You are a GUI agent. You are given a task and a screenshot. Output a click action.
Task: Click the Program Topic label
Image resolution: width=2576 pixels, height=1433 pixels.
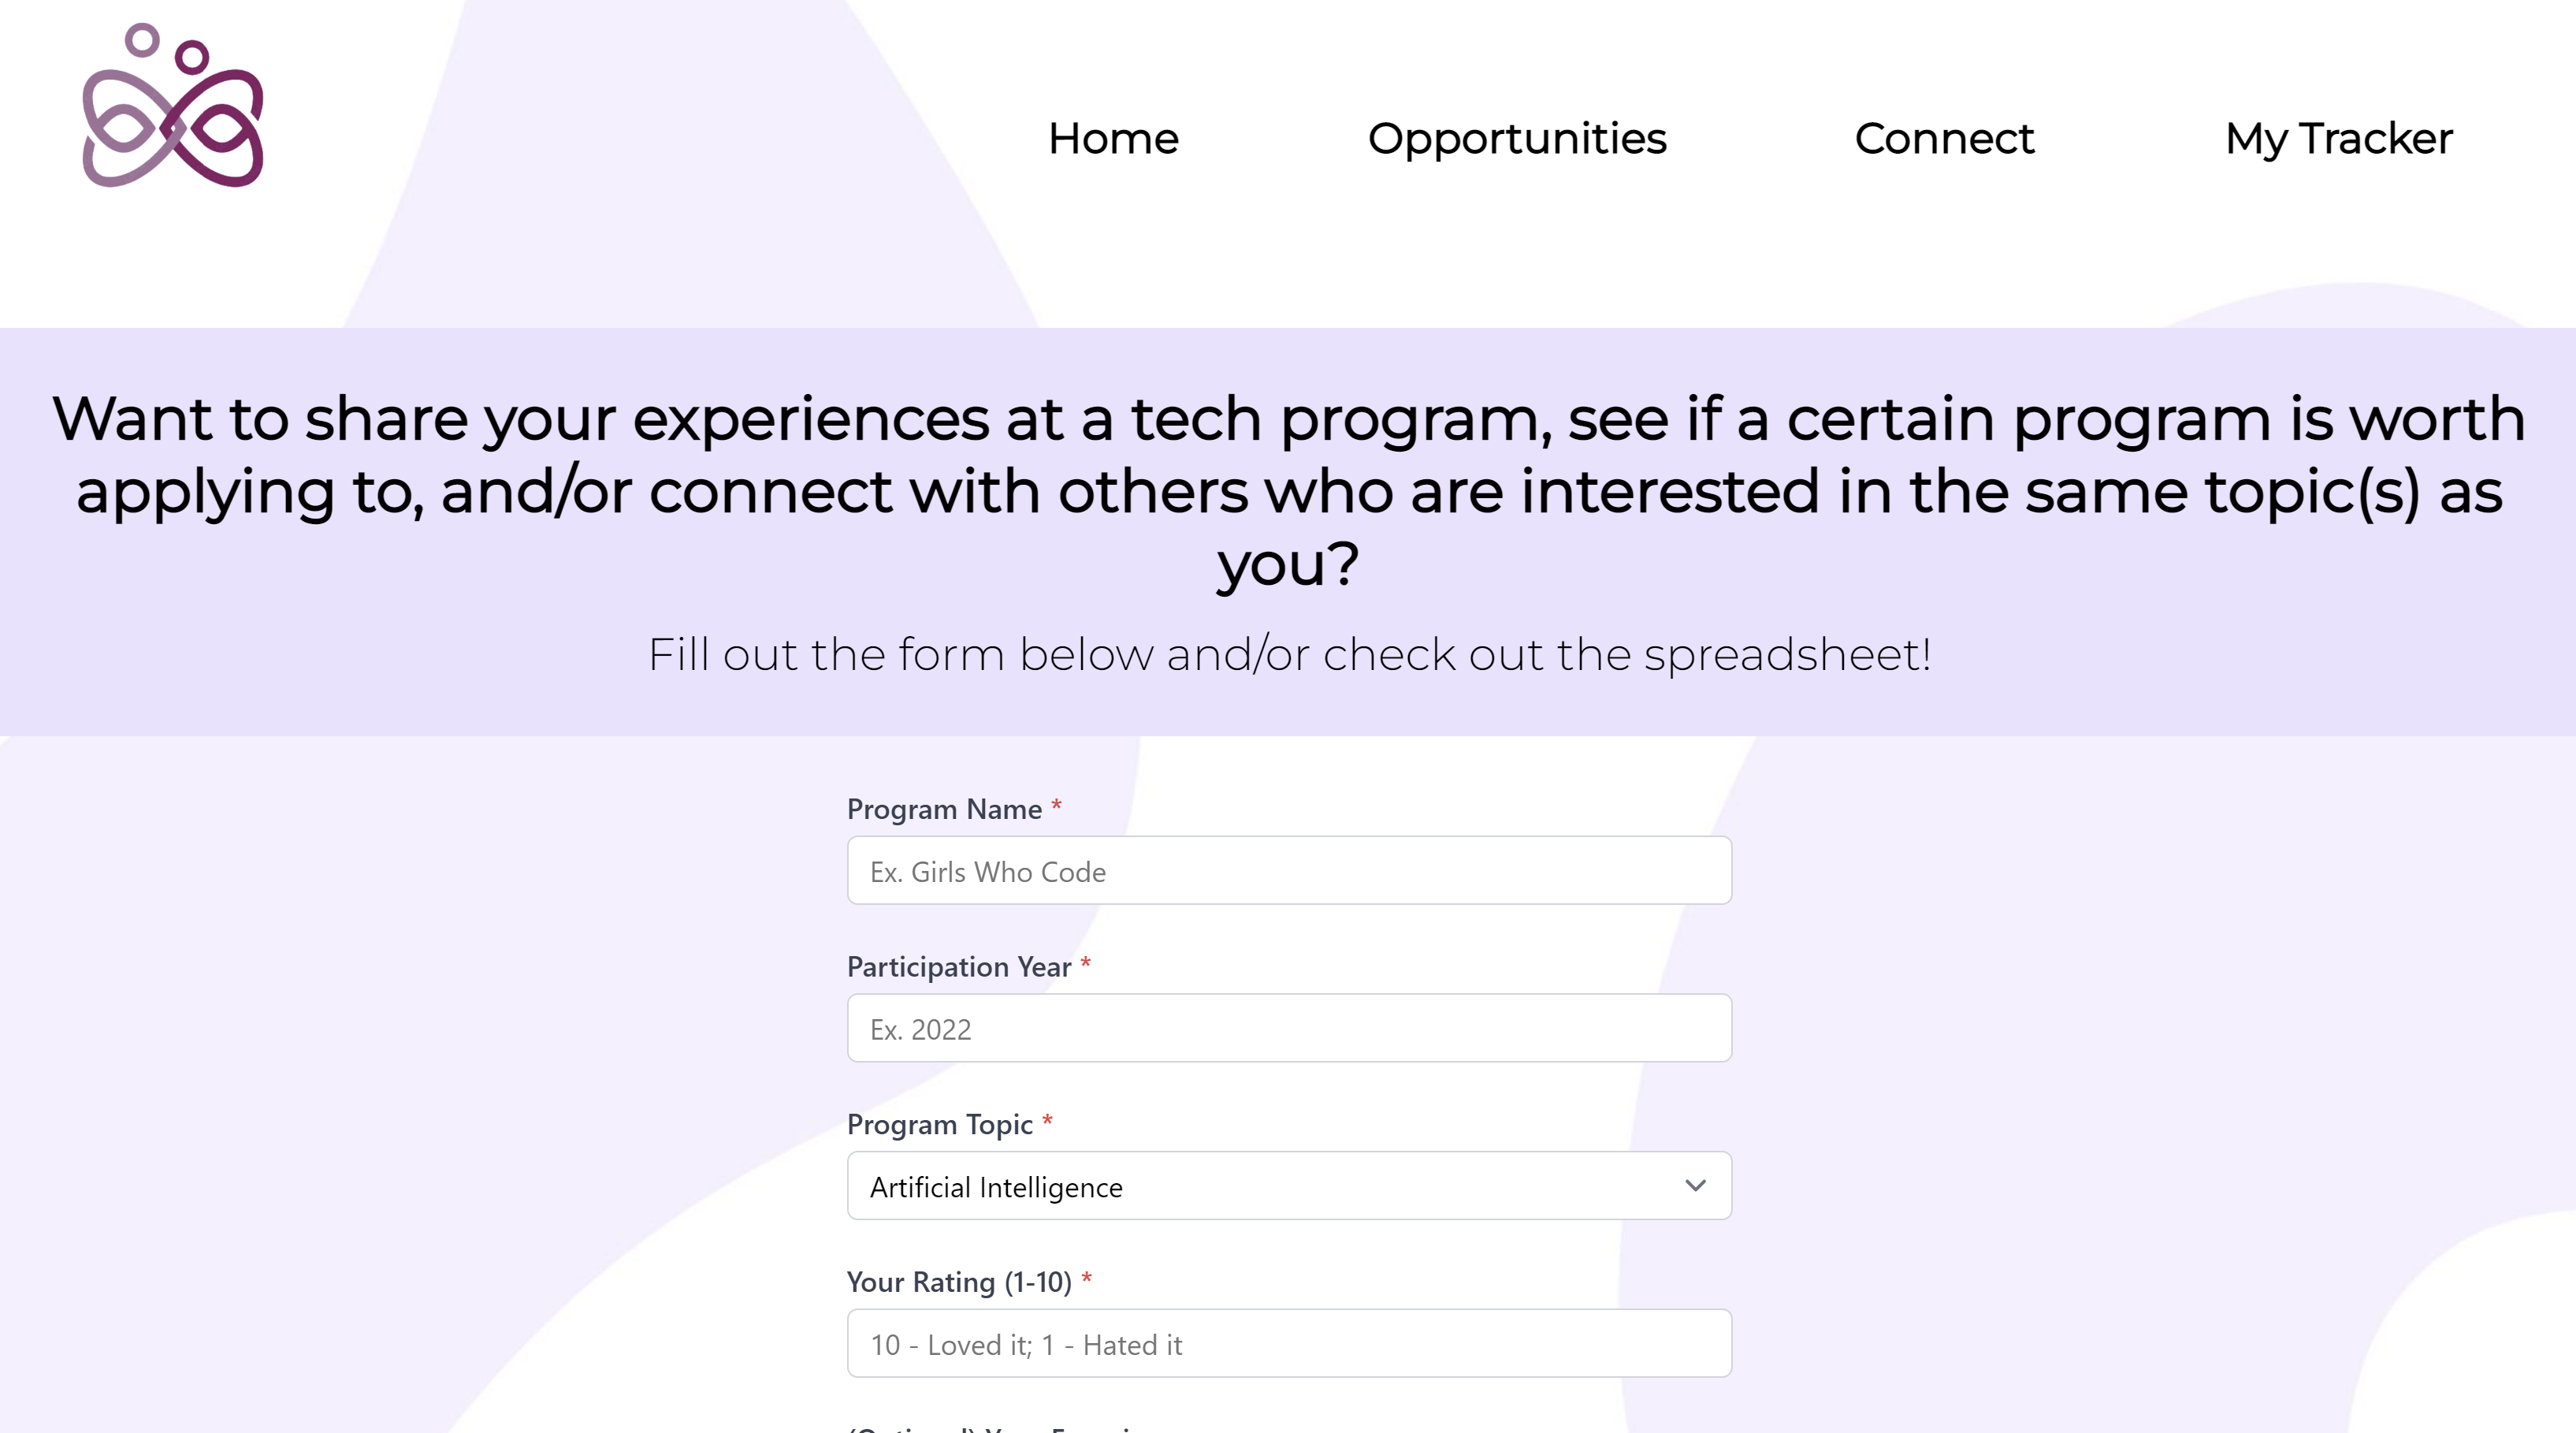coord(939,1124)
